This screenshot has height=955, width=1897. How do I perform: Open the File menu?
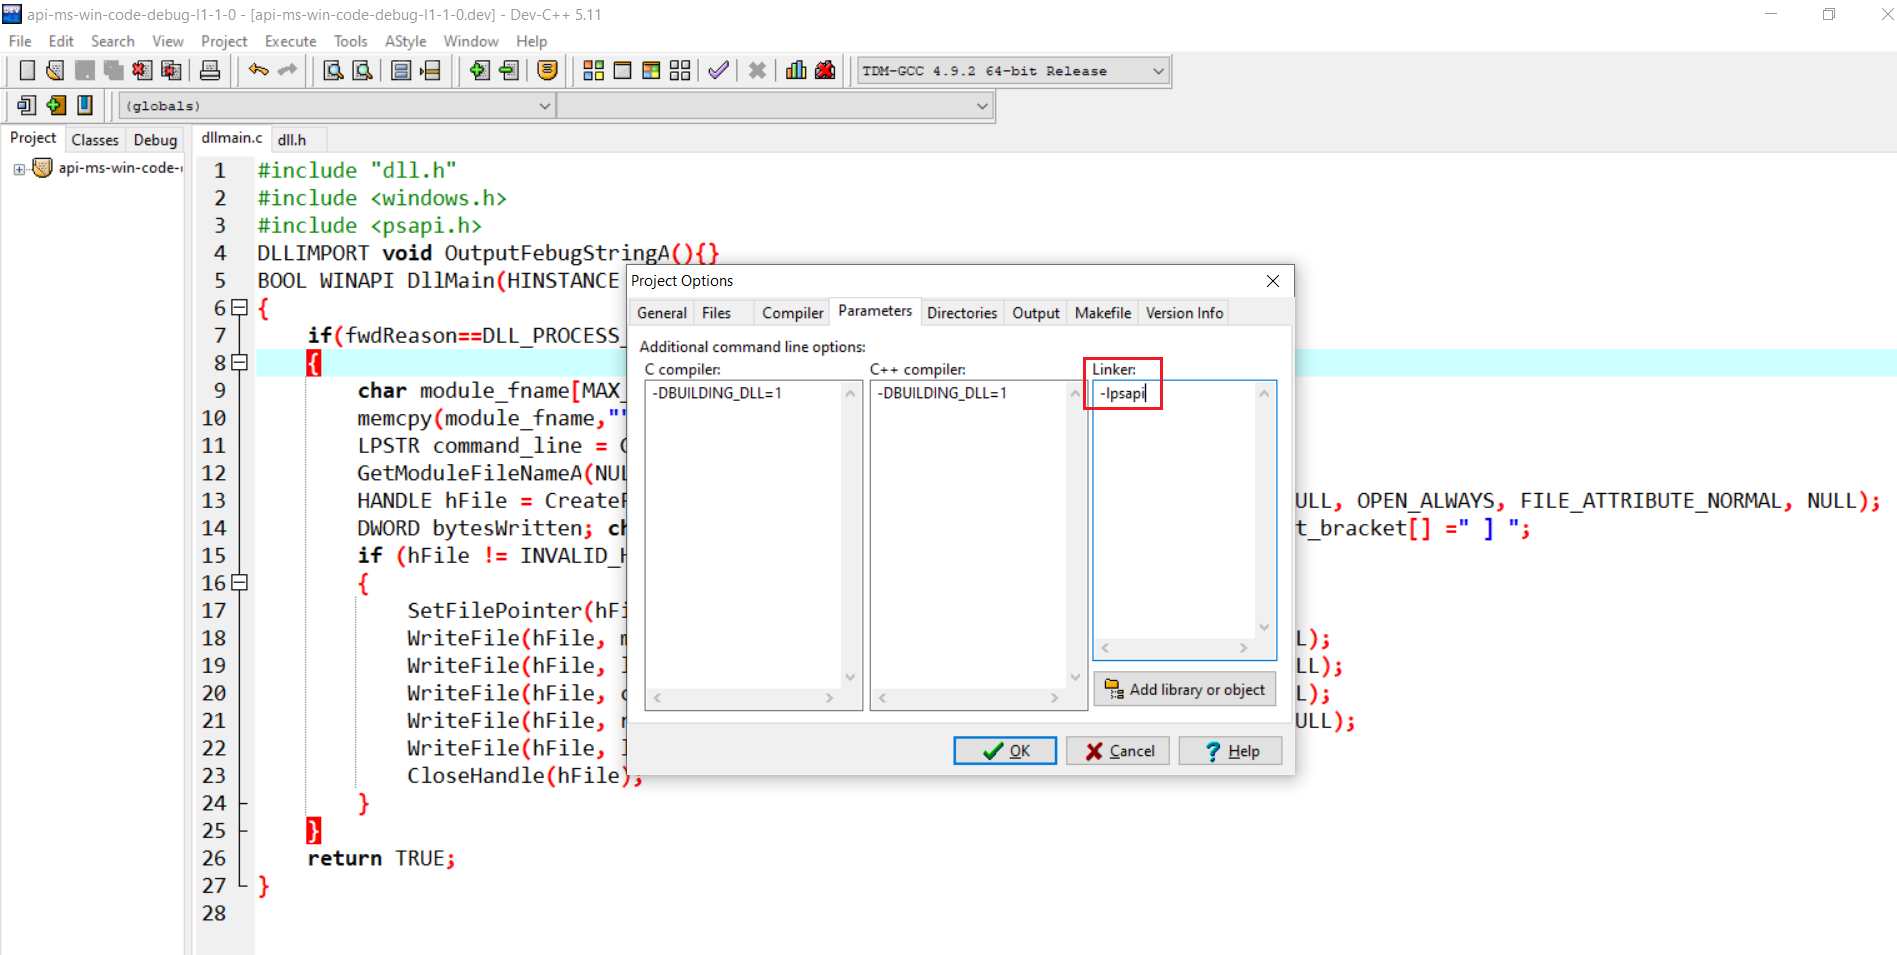[x=20, y=41]
